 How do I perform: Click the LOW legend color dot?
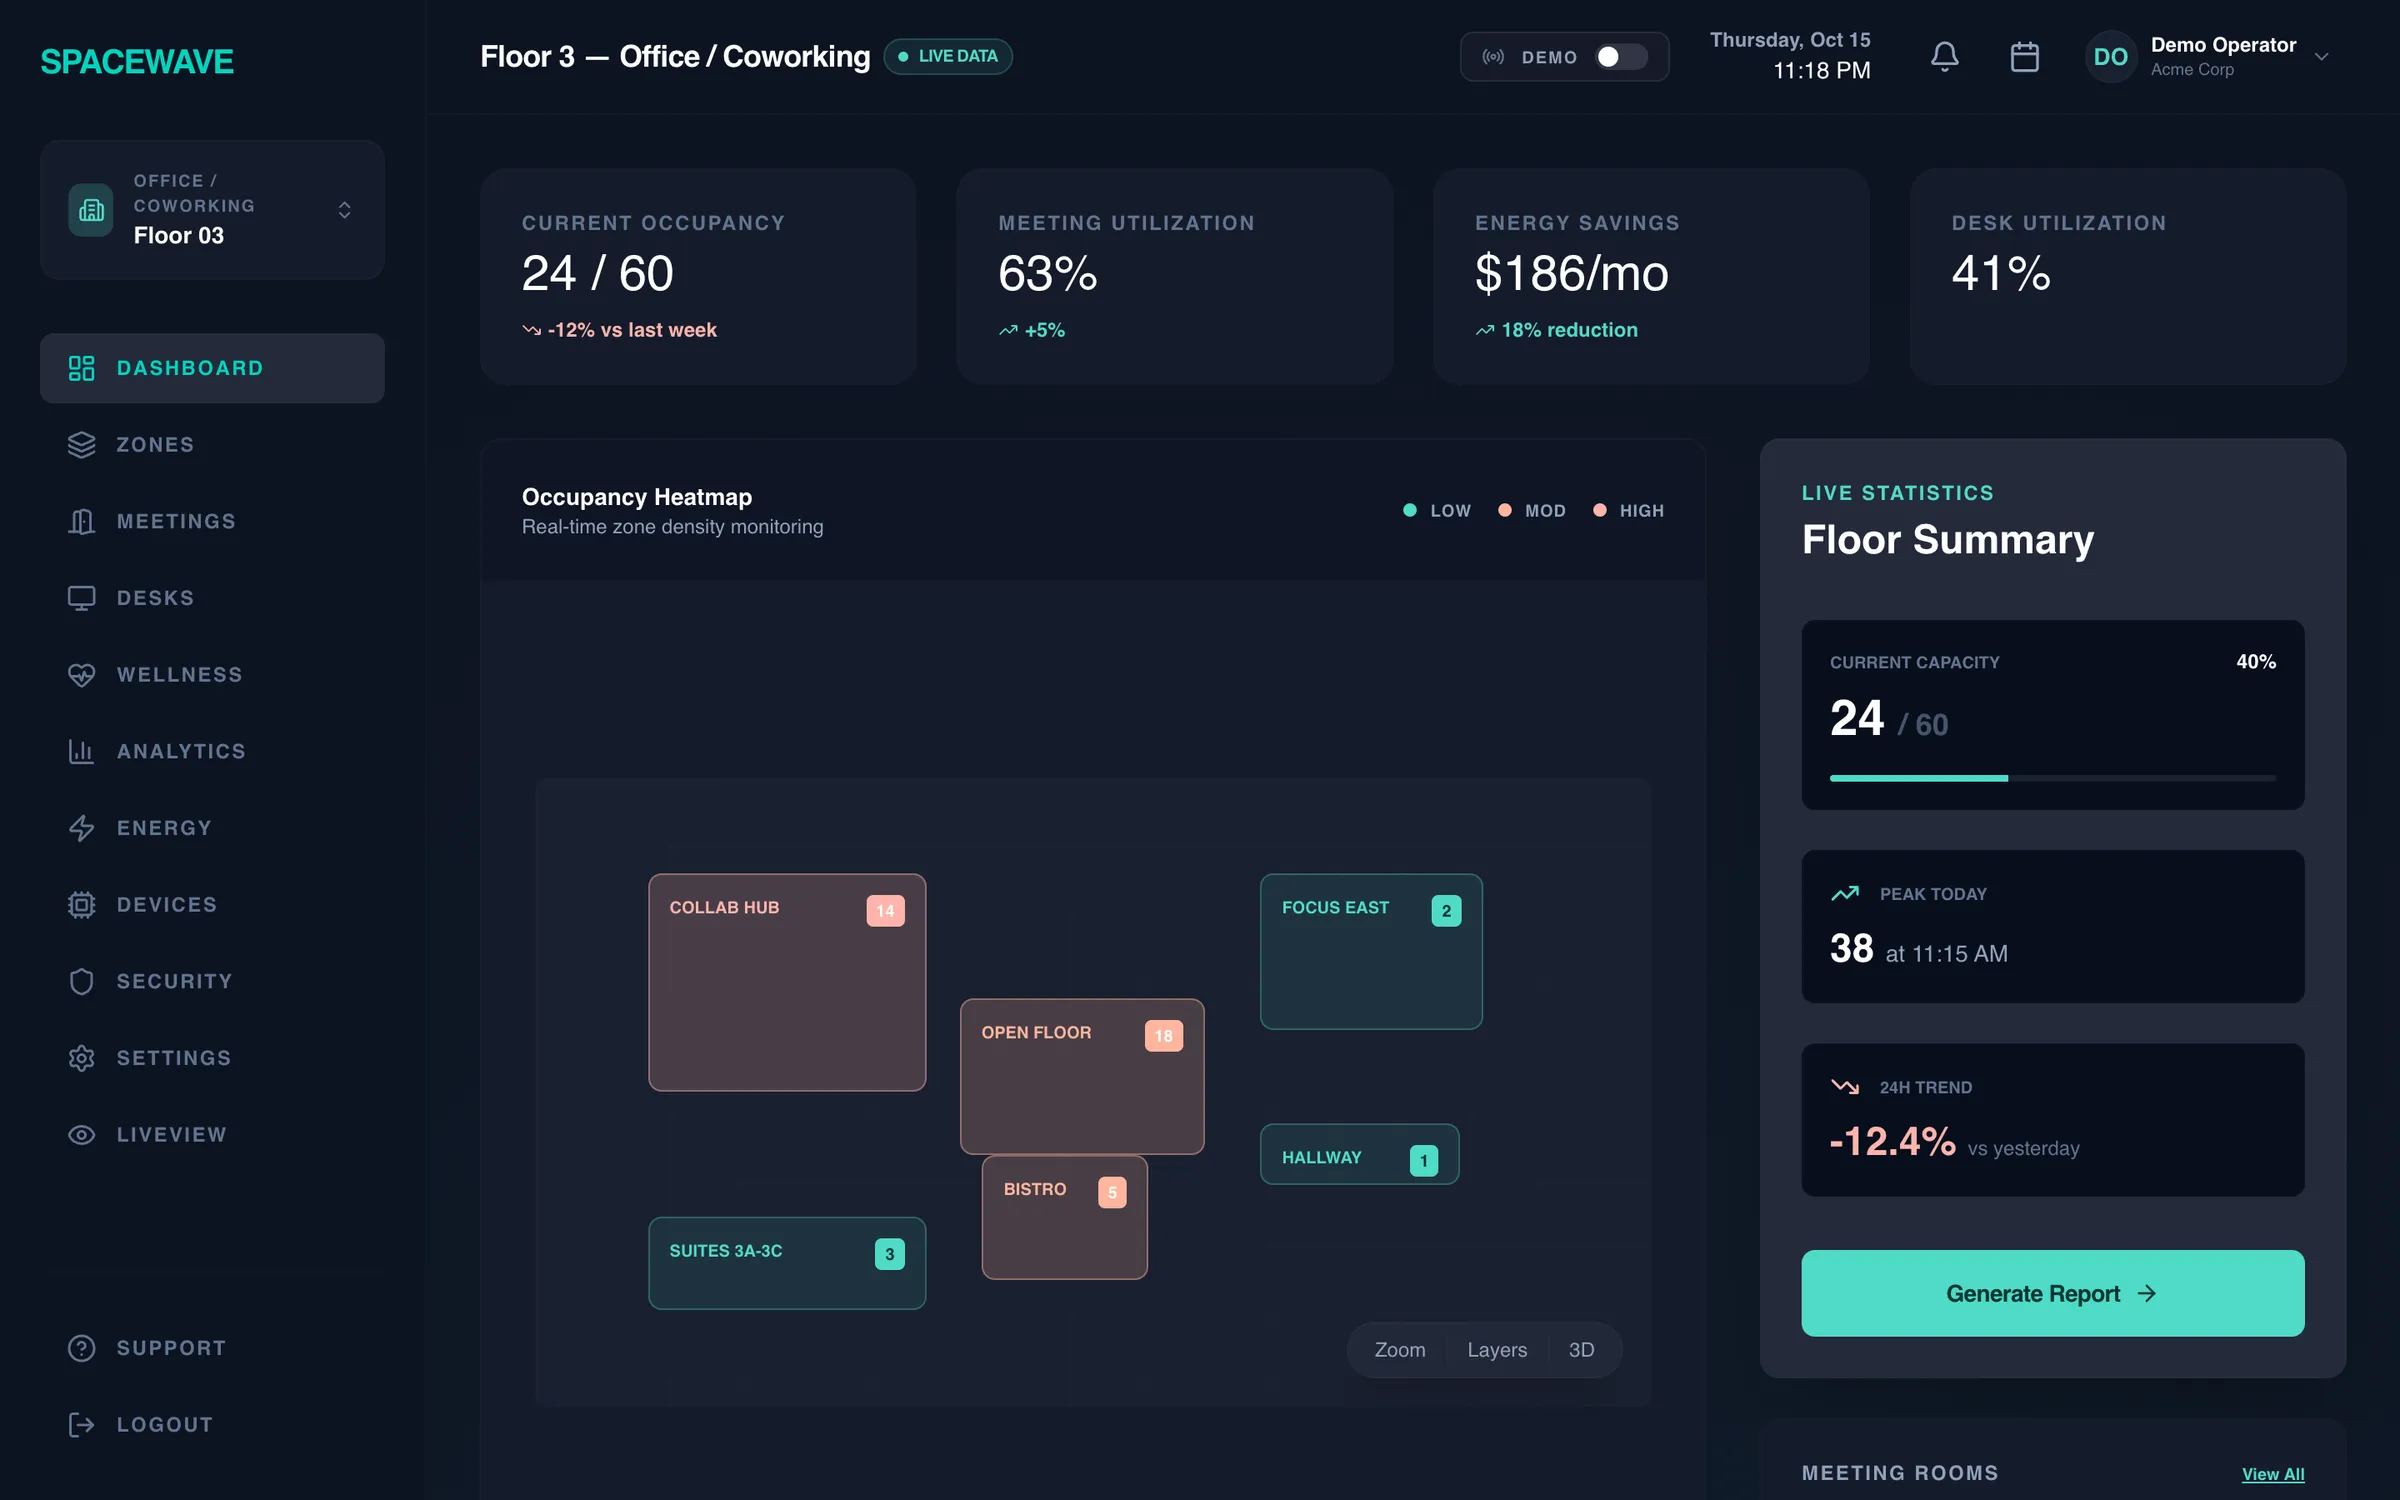(x=1409, y=510)
